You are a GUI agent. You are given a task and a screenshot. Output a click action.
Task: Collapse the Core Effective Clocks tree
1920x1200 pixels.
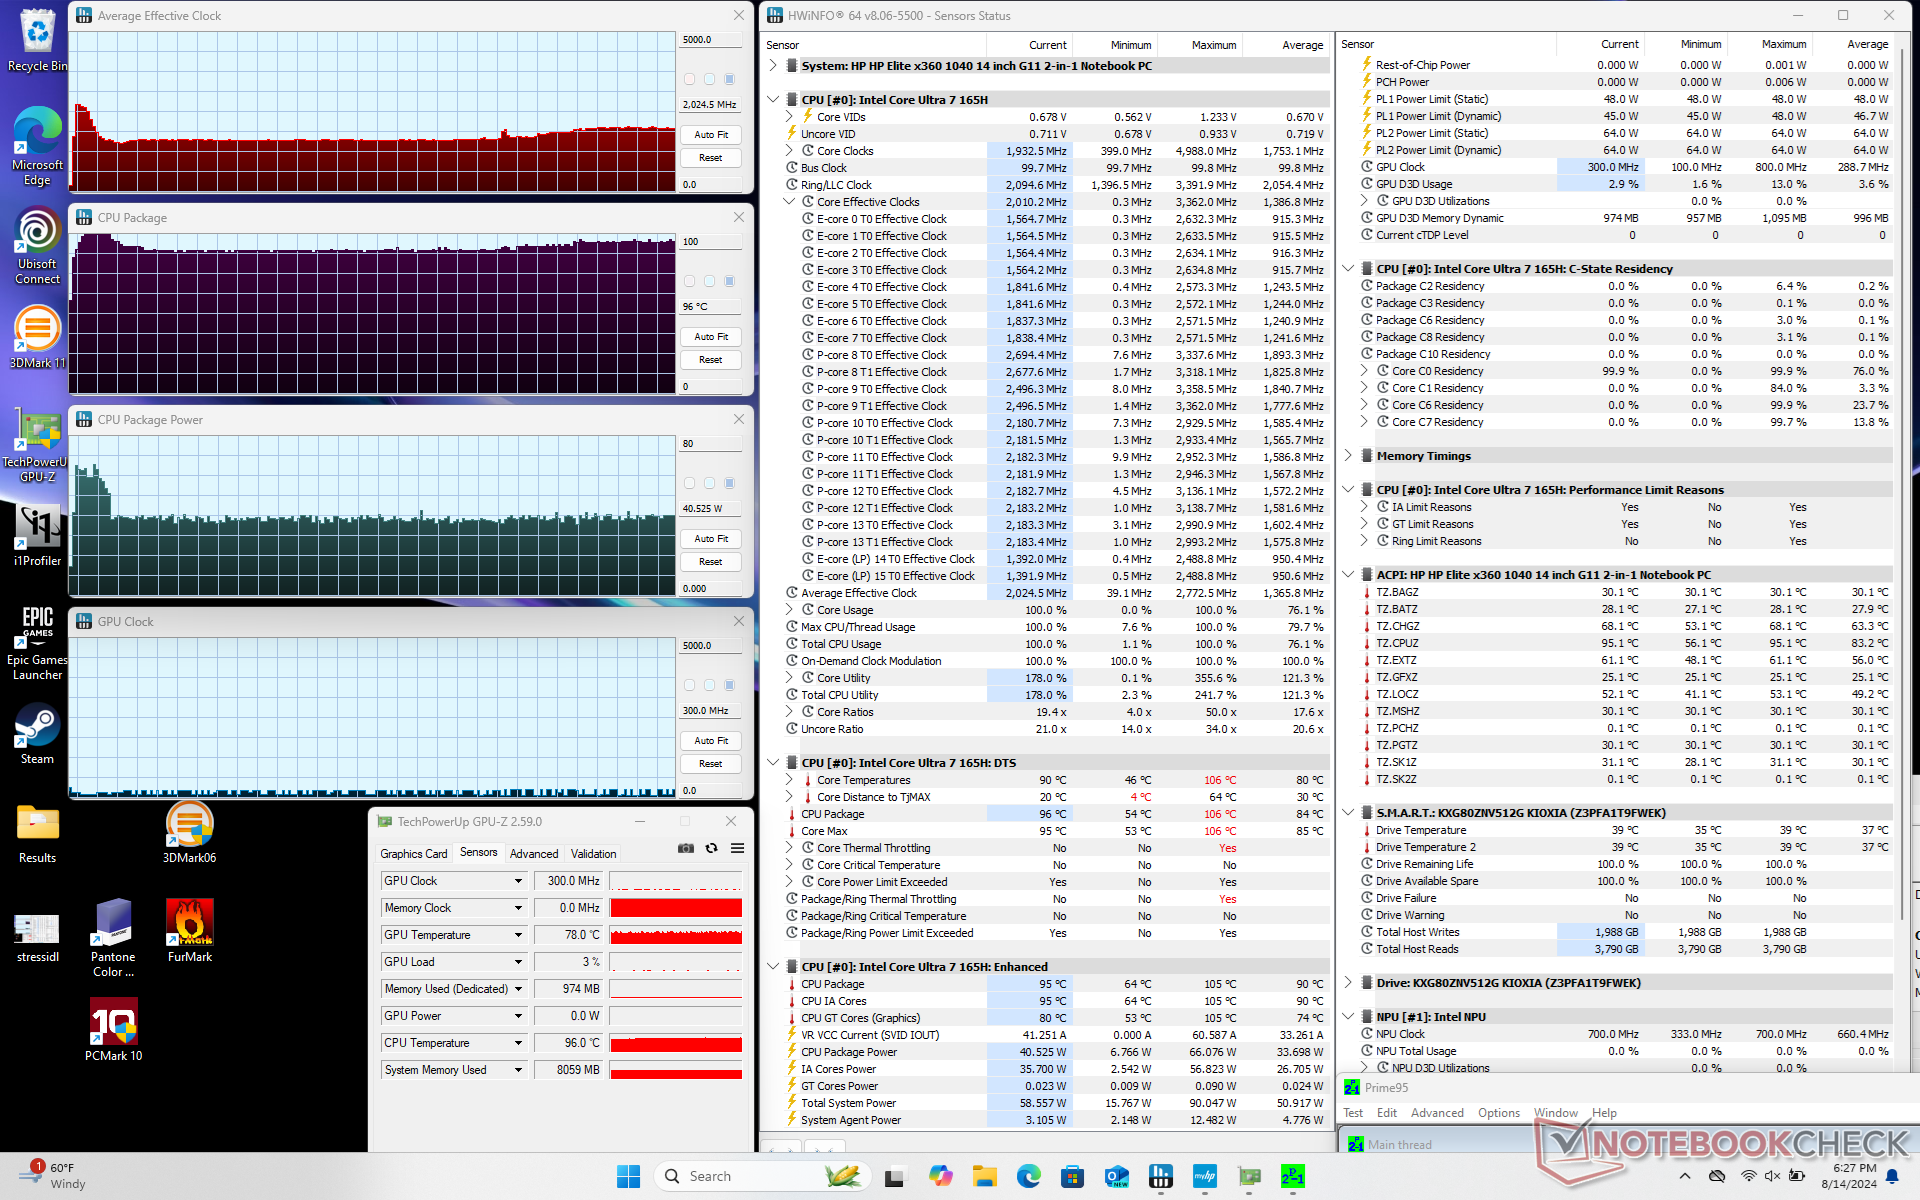click(x=789, y=202)
